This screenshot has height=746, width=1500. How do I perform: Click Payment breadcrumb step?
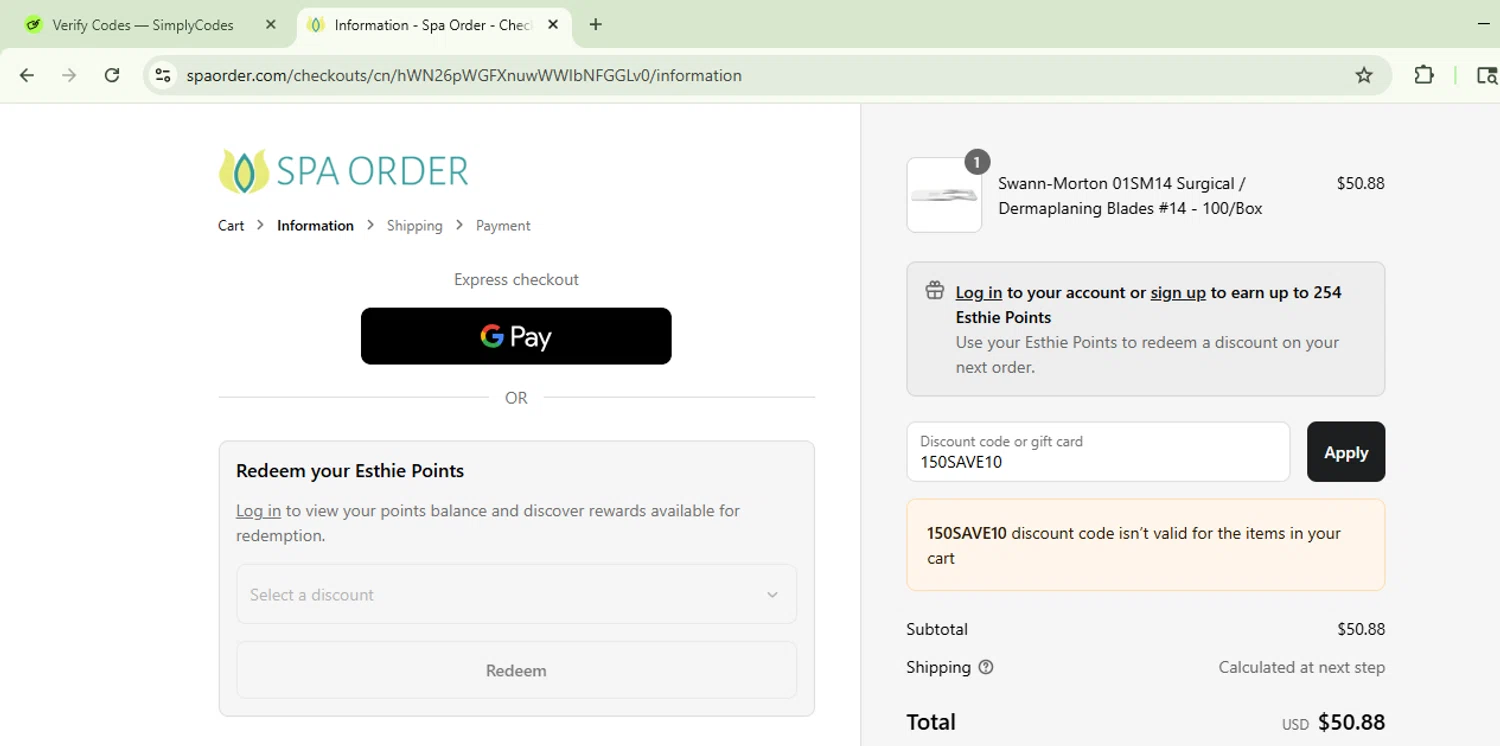coord(503,225)
